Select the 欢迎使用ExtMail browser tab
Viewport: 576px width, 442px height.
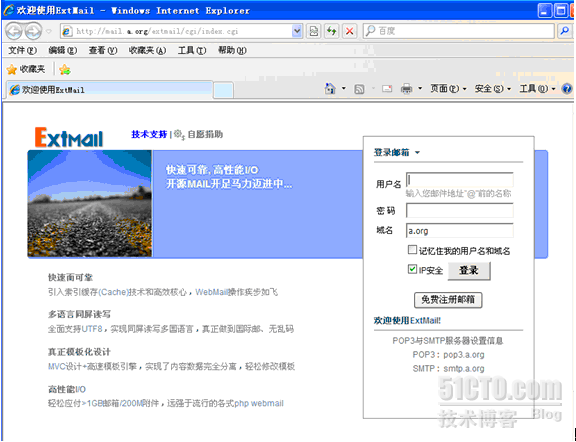[x=109, y=90]
